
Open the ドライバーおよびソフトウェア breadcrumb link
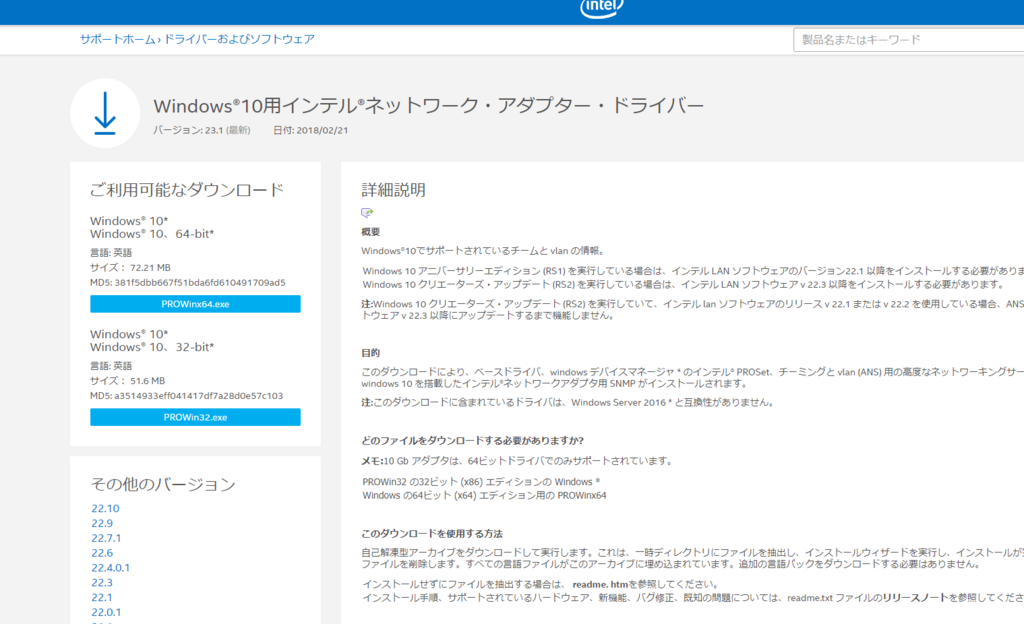238,39
